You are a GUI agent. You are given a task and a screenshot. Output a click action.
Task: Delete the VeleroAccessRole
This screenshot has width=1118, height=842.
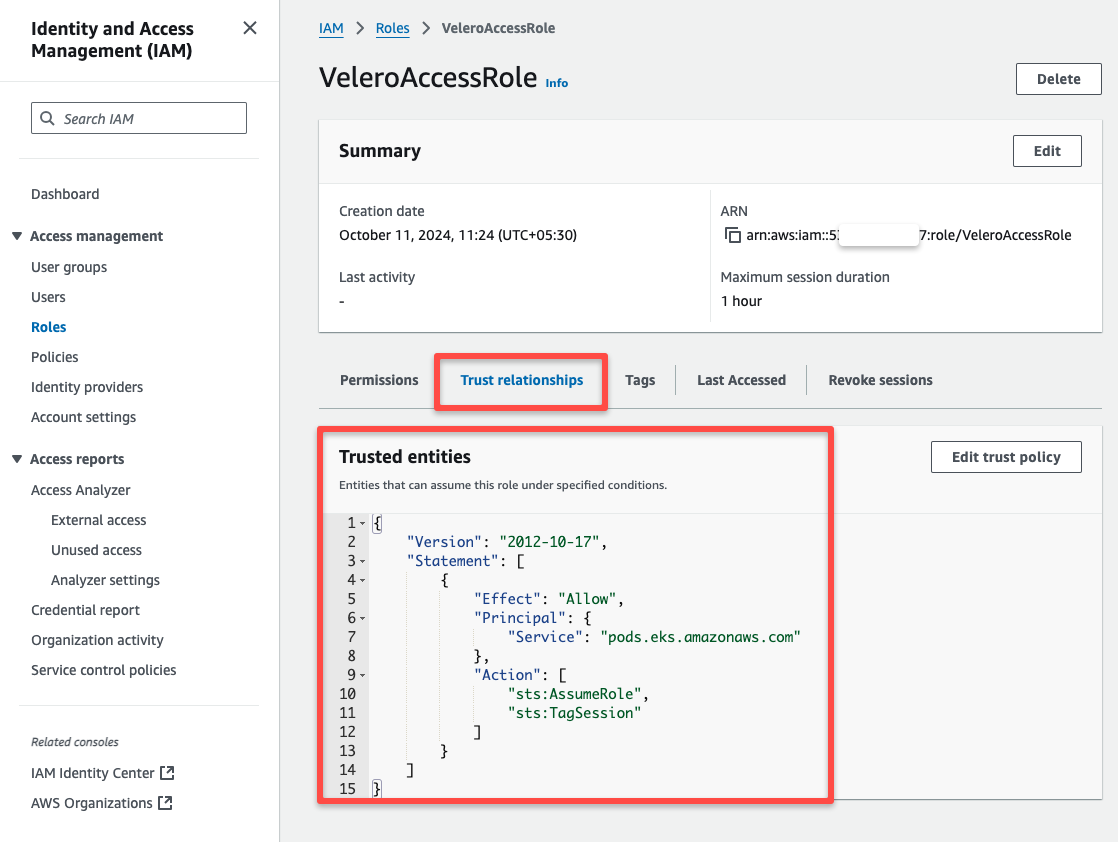1058,78
